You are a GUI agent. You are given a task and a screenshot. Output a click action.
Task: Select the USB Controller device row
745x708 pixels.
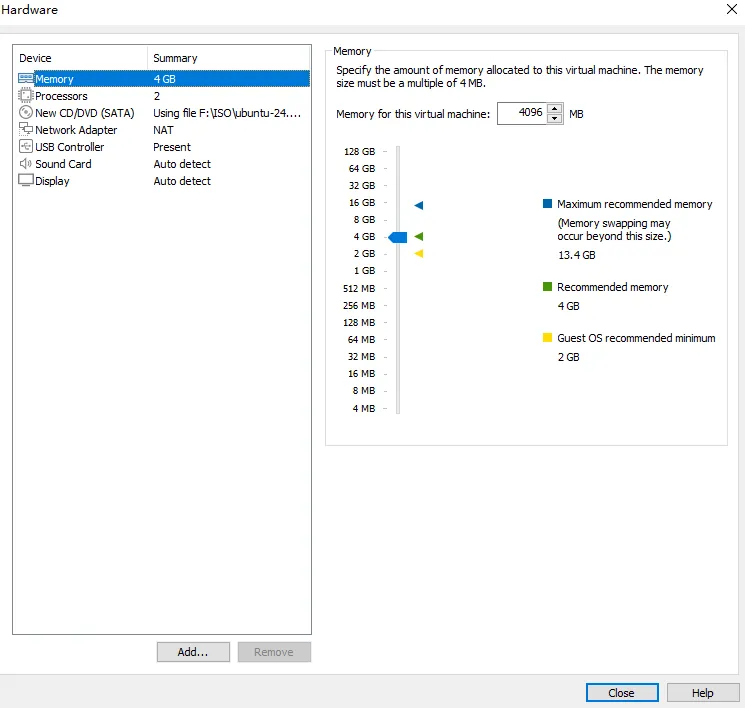[163, 147]
